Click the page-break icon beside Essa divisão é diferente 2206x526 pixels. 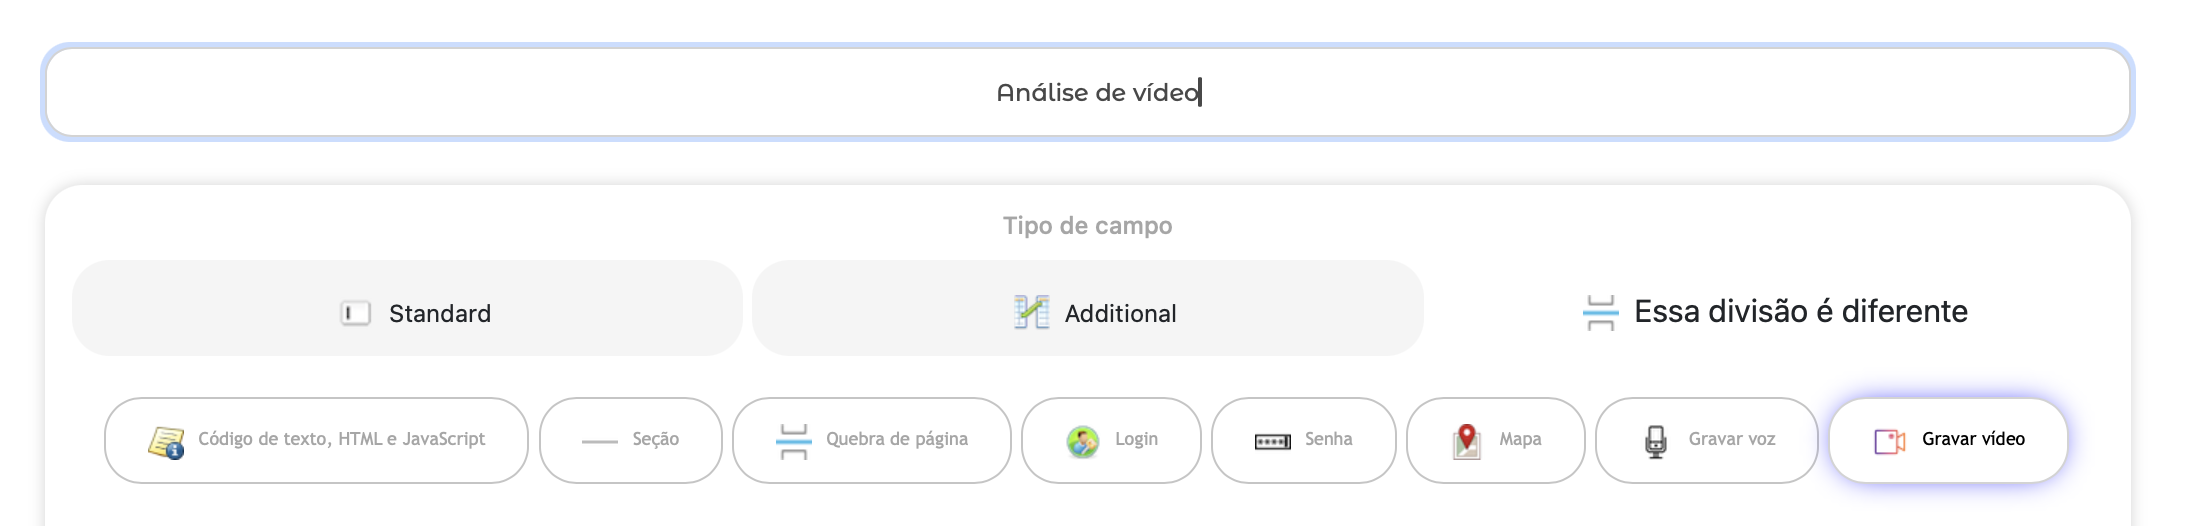point(1600,312)
